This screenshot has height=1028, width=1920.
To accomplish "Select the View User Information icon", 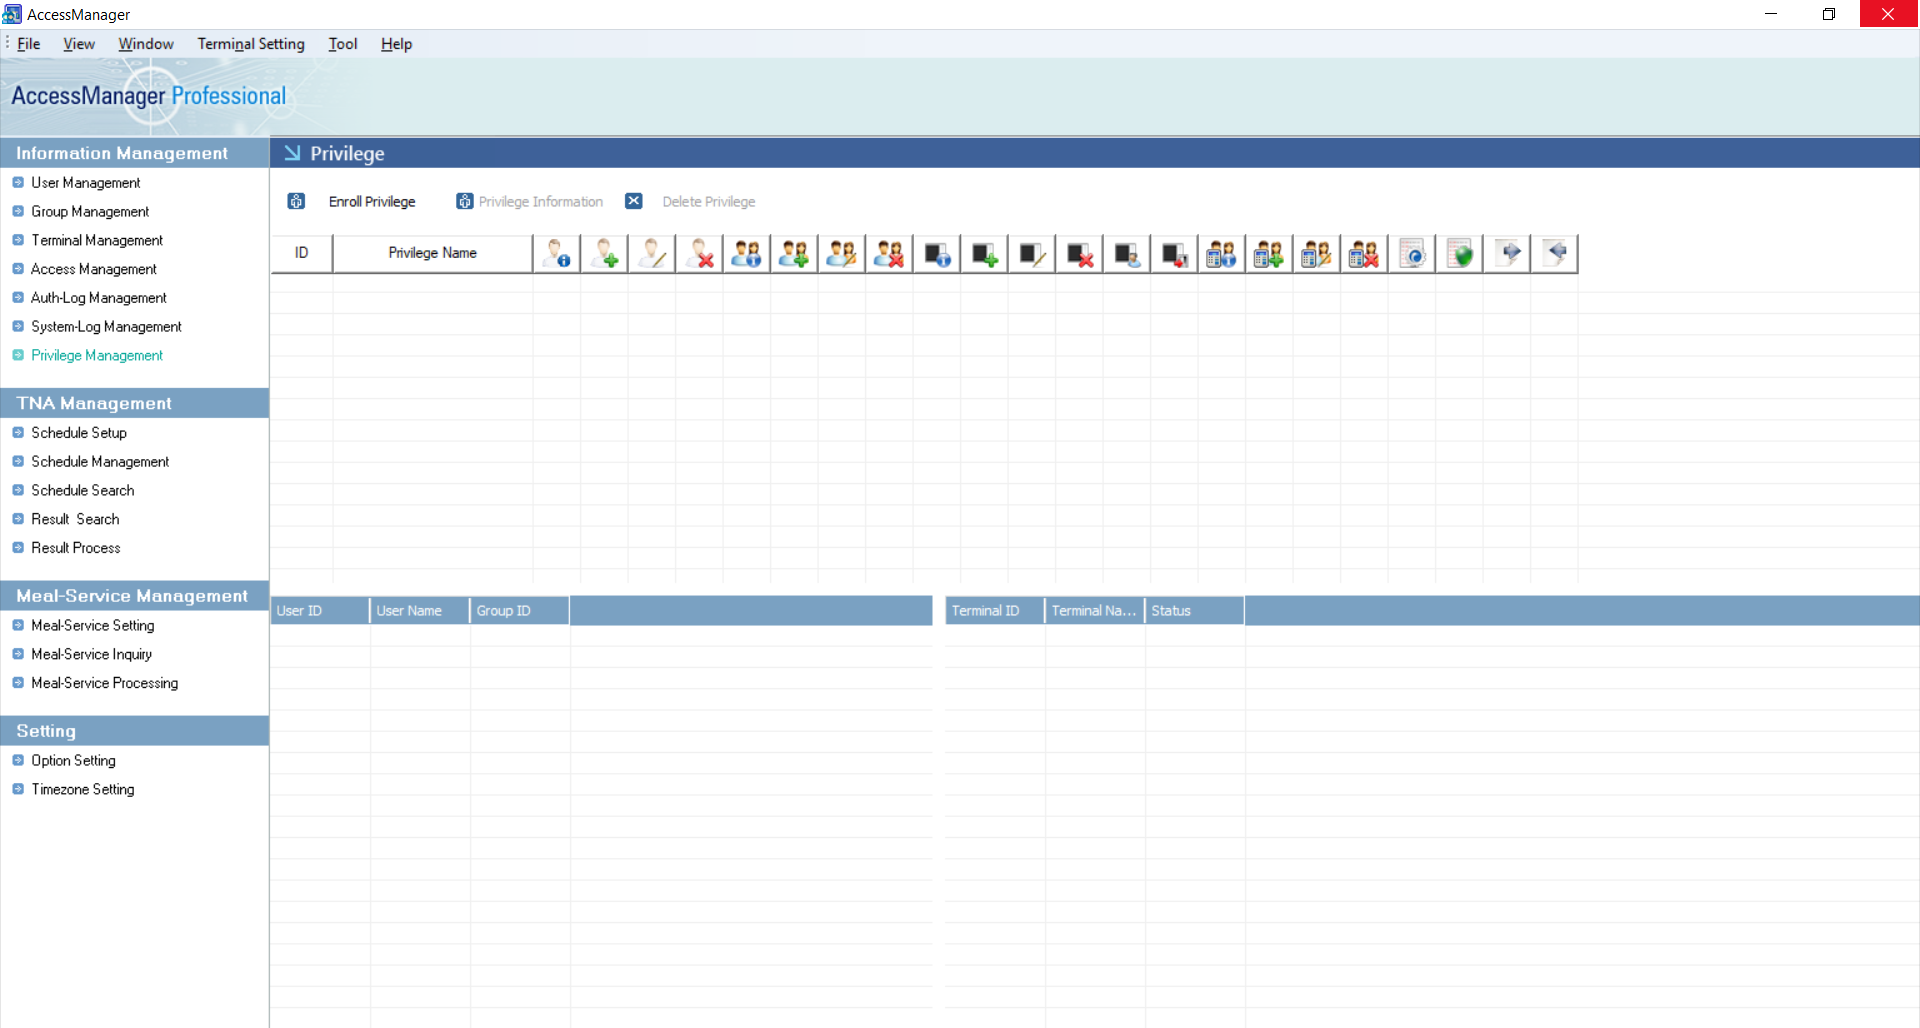I will pyautogui.click(x=557, y=253).
